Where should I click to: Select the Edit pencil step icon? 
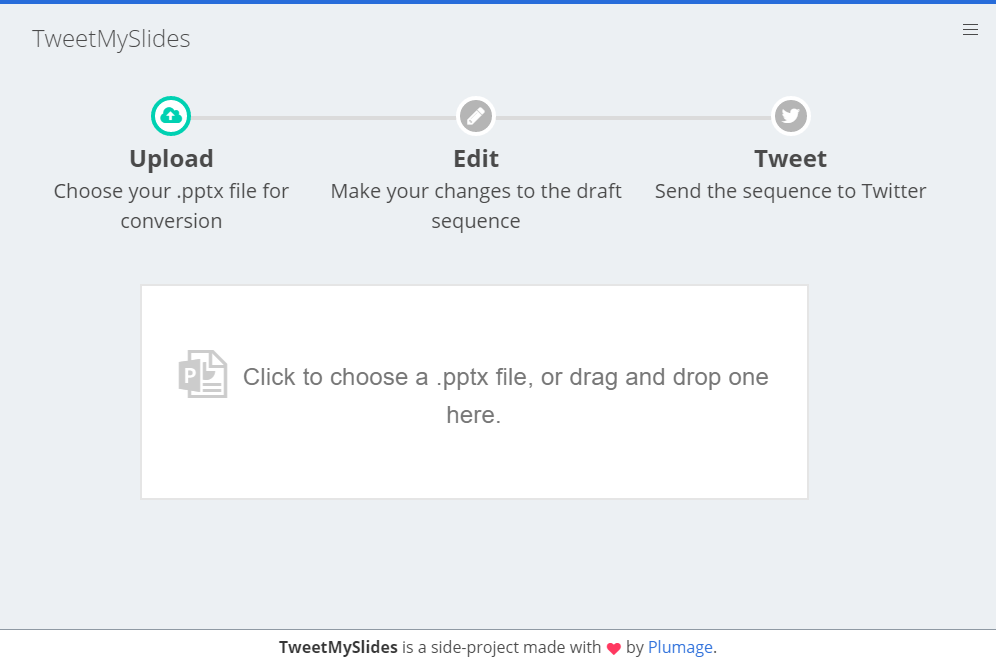pyautogui.click(x=476, y=116)
